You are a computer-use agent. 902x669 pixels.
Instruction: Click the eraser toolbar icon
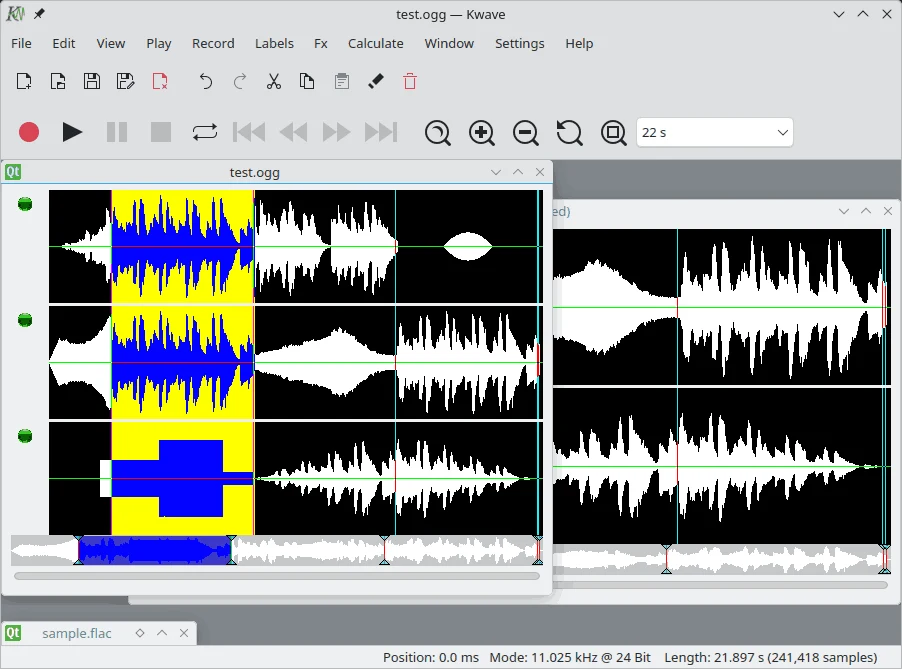[376, 81]
